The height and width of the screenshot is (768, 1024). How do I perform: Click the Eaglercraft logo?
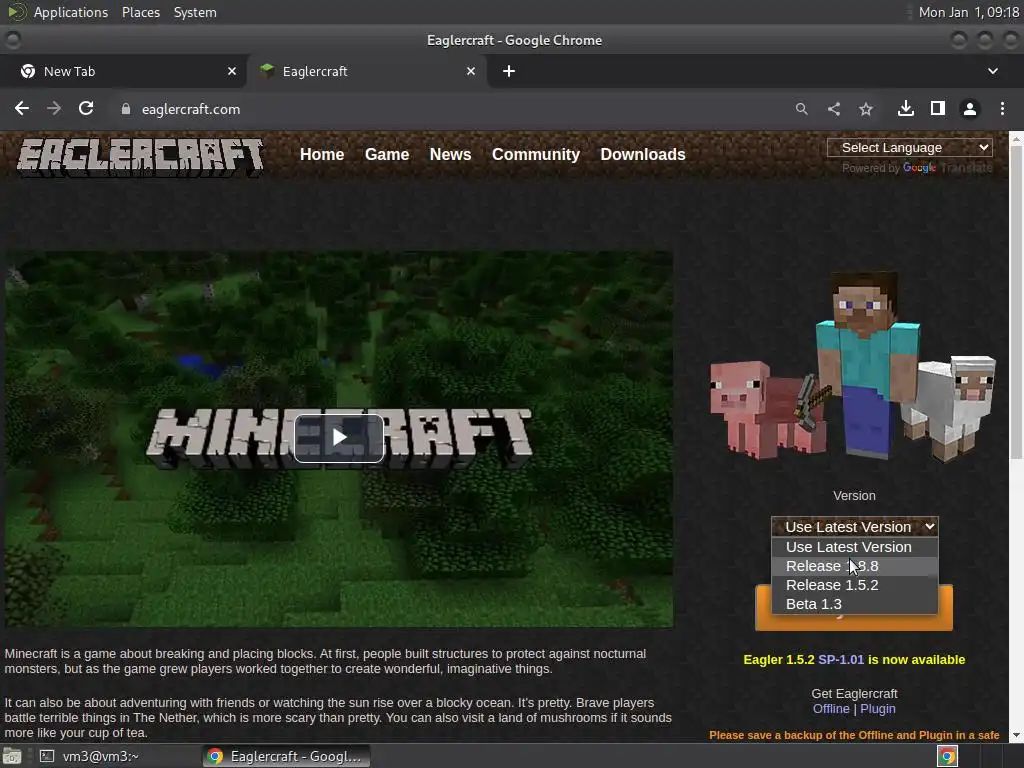140,157
